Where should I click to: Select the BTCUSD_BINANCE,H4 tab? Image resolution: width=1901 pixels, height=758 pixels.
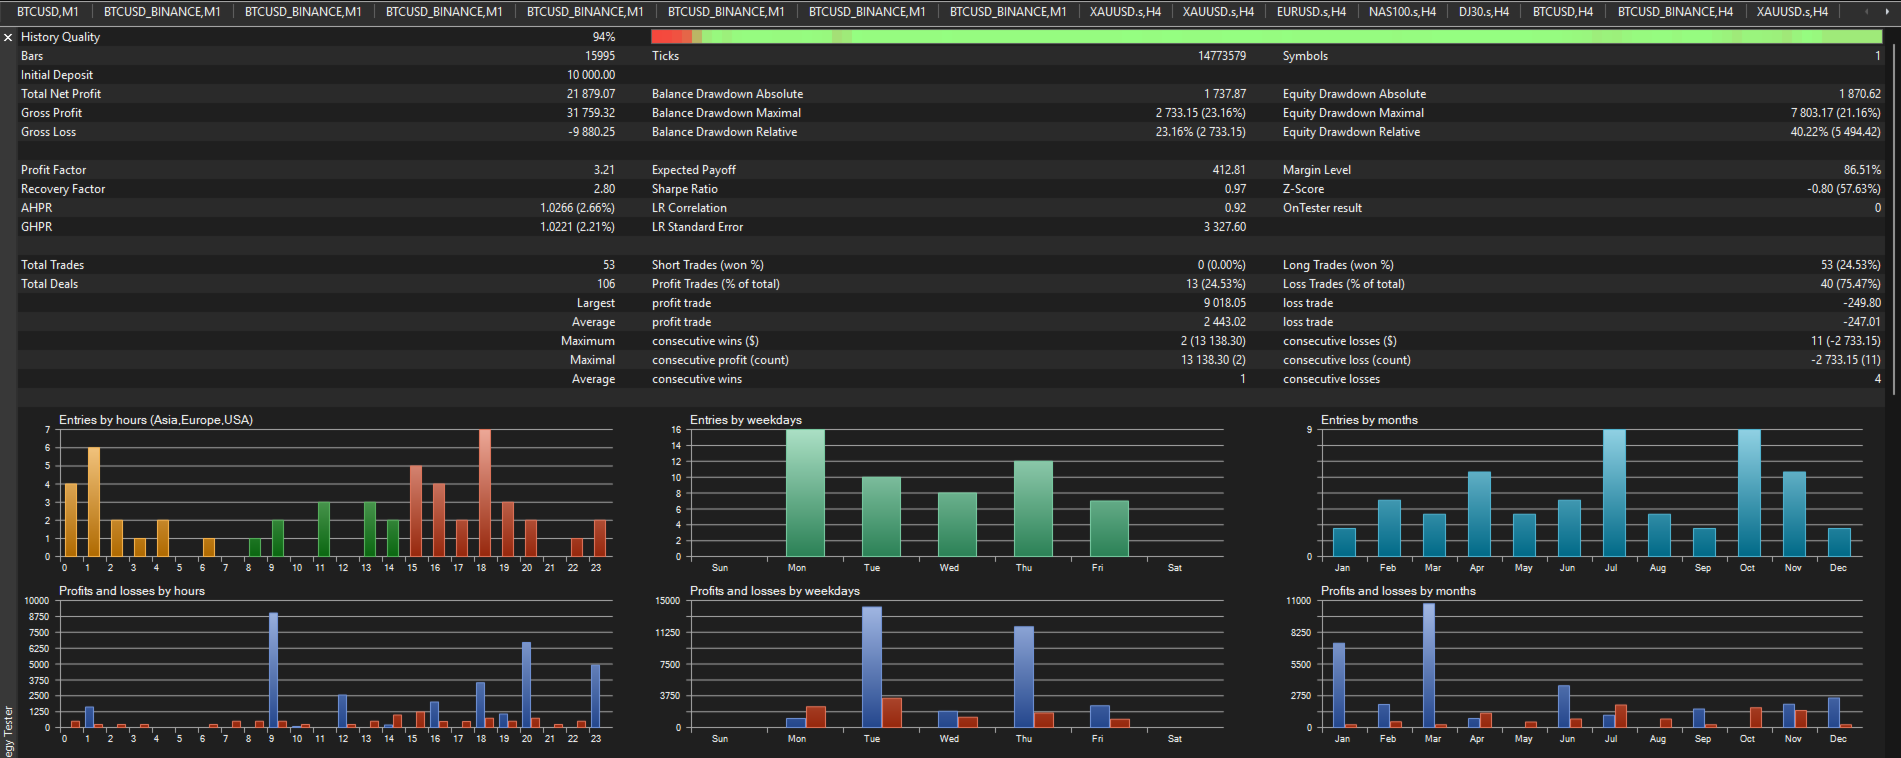click(1675, 12)
